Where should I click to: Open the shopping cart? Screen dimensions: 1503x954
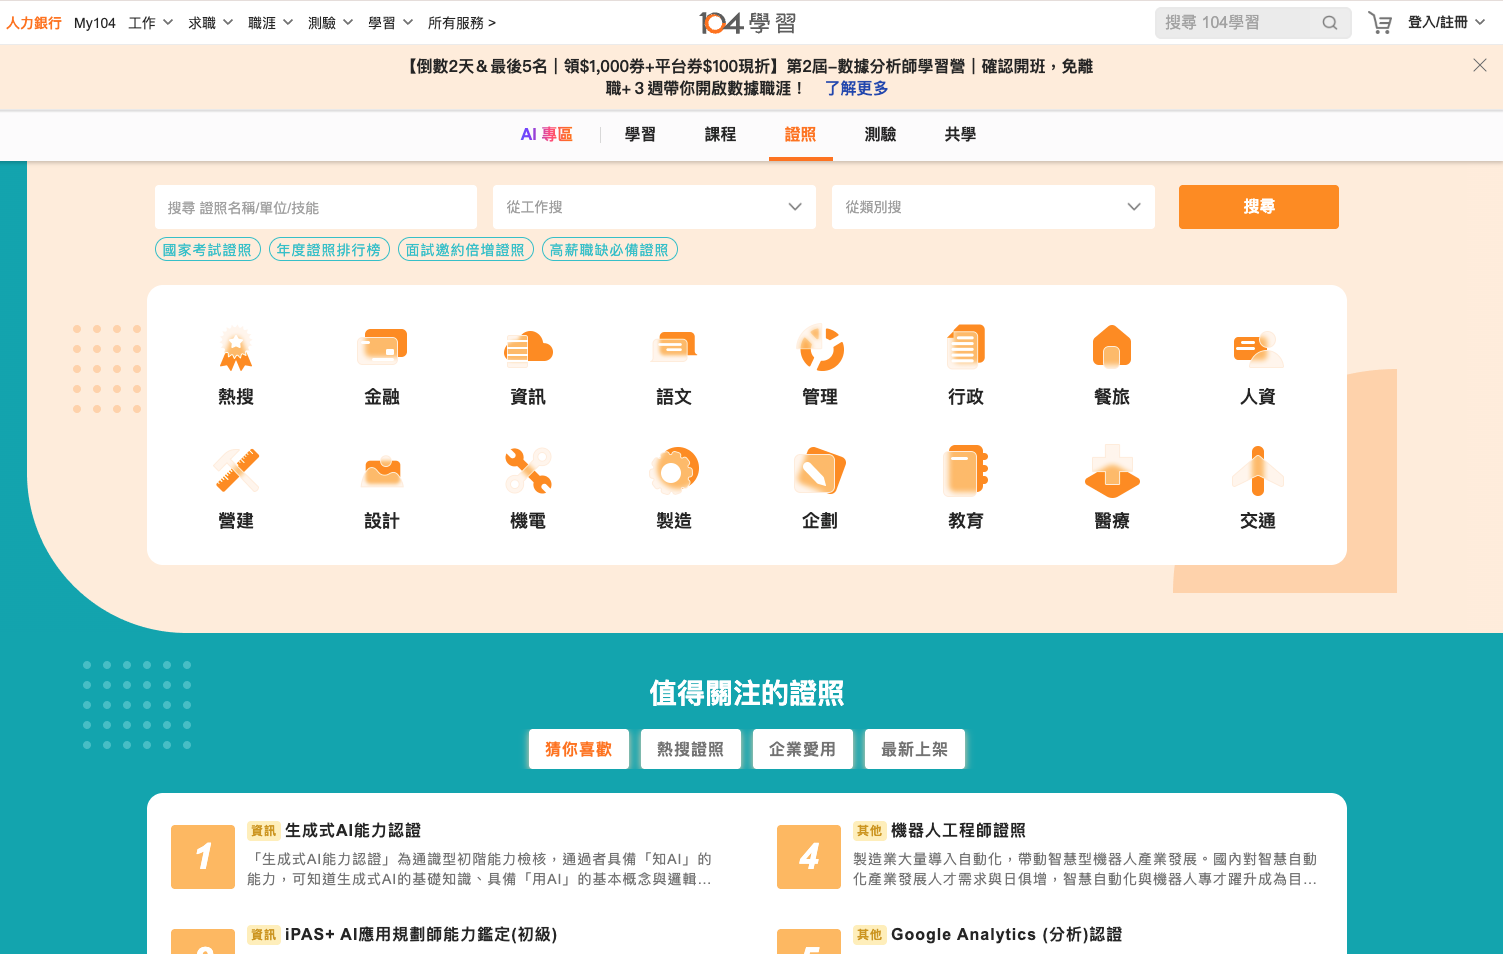(1380, 23)
